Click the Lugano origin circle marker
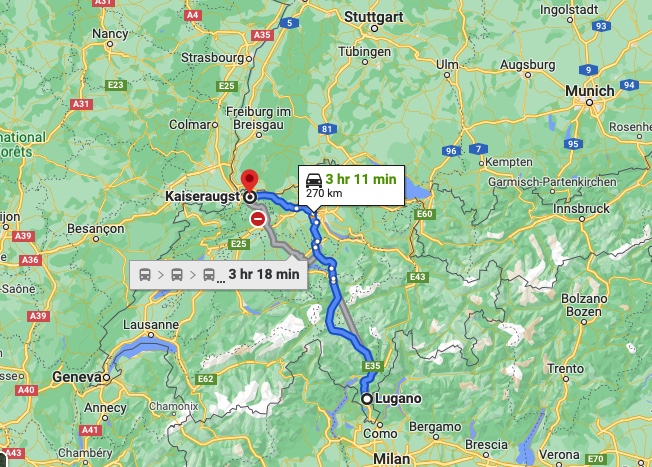The image size is (652, 467). [366, 399]
